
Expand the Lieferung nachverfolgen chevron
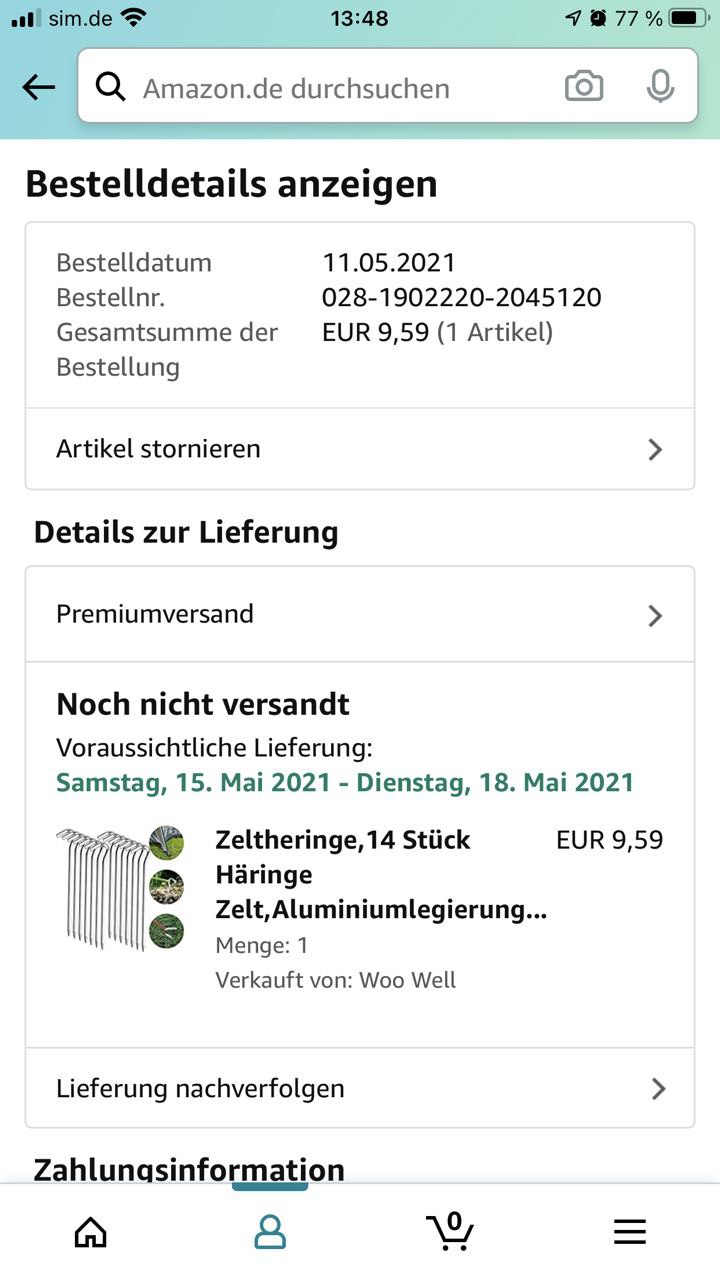point(658,1088)
